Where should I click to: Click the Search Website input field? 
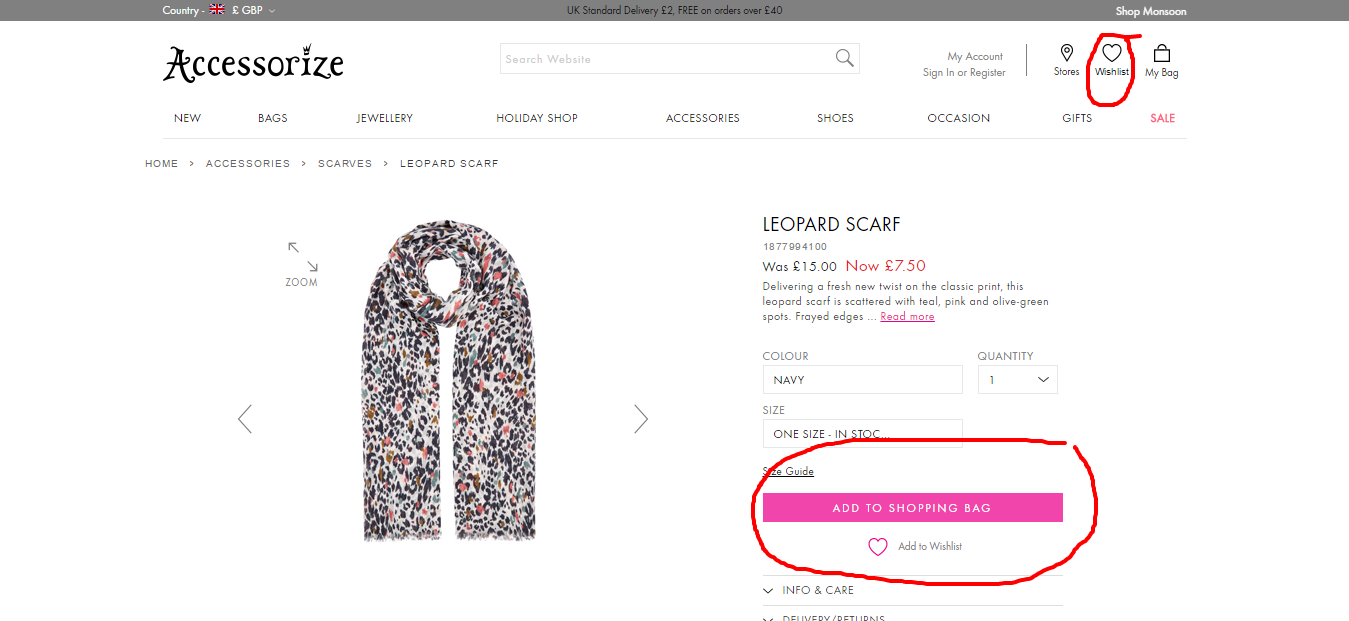click(x=665, y=59)
